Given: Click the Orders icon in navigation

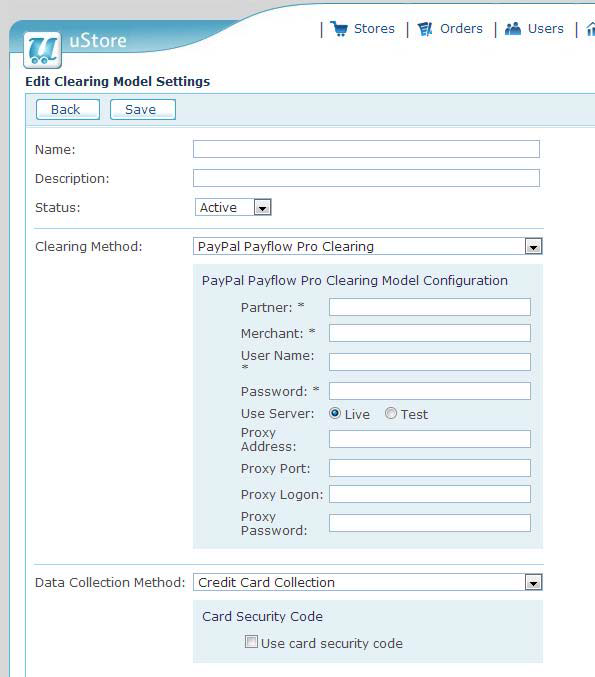Looking at the screenshot, I should point(425,29).
